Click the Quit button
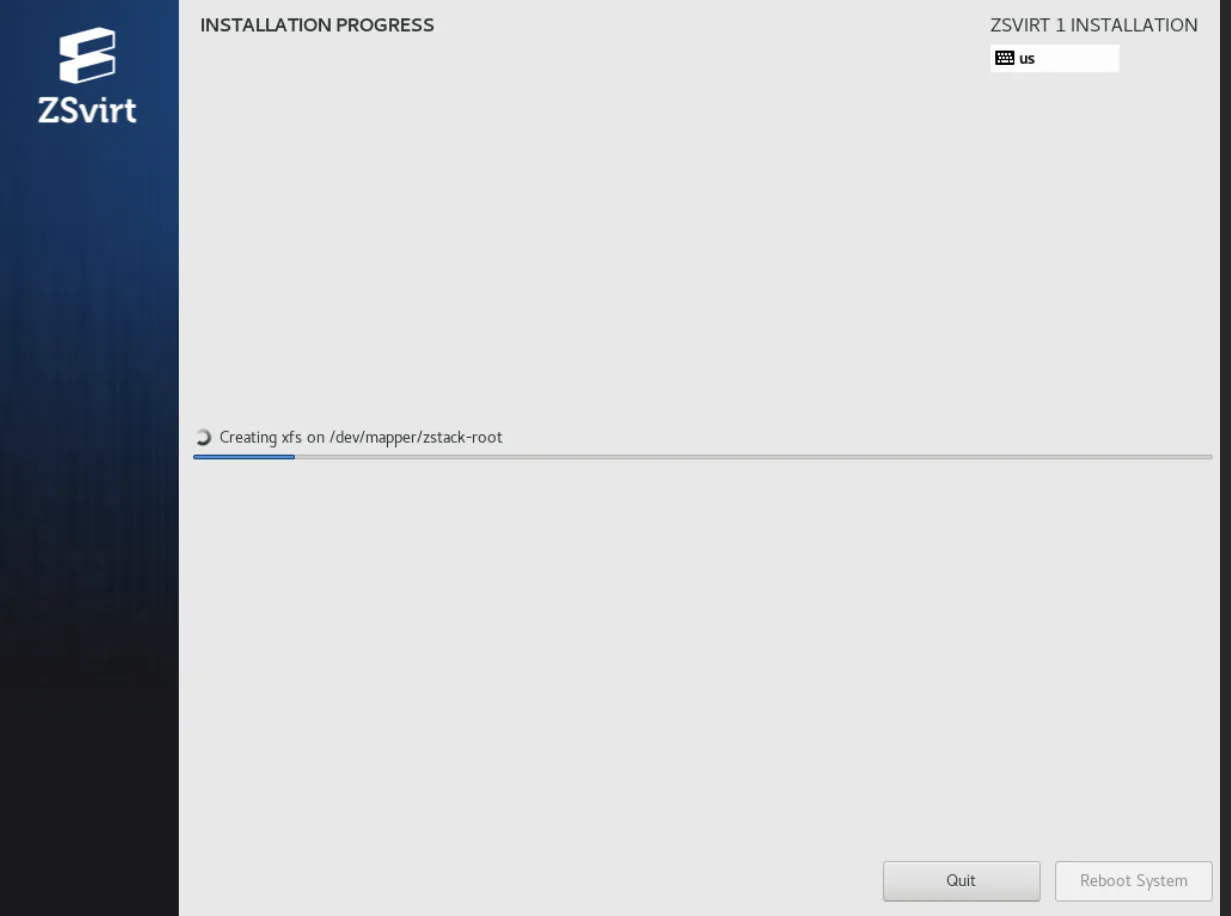Viewport: 1231px width, 916px height. 961,881
